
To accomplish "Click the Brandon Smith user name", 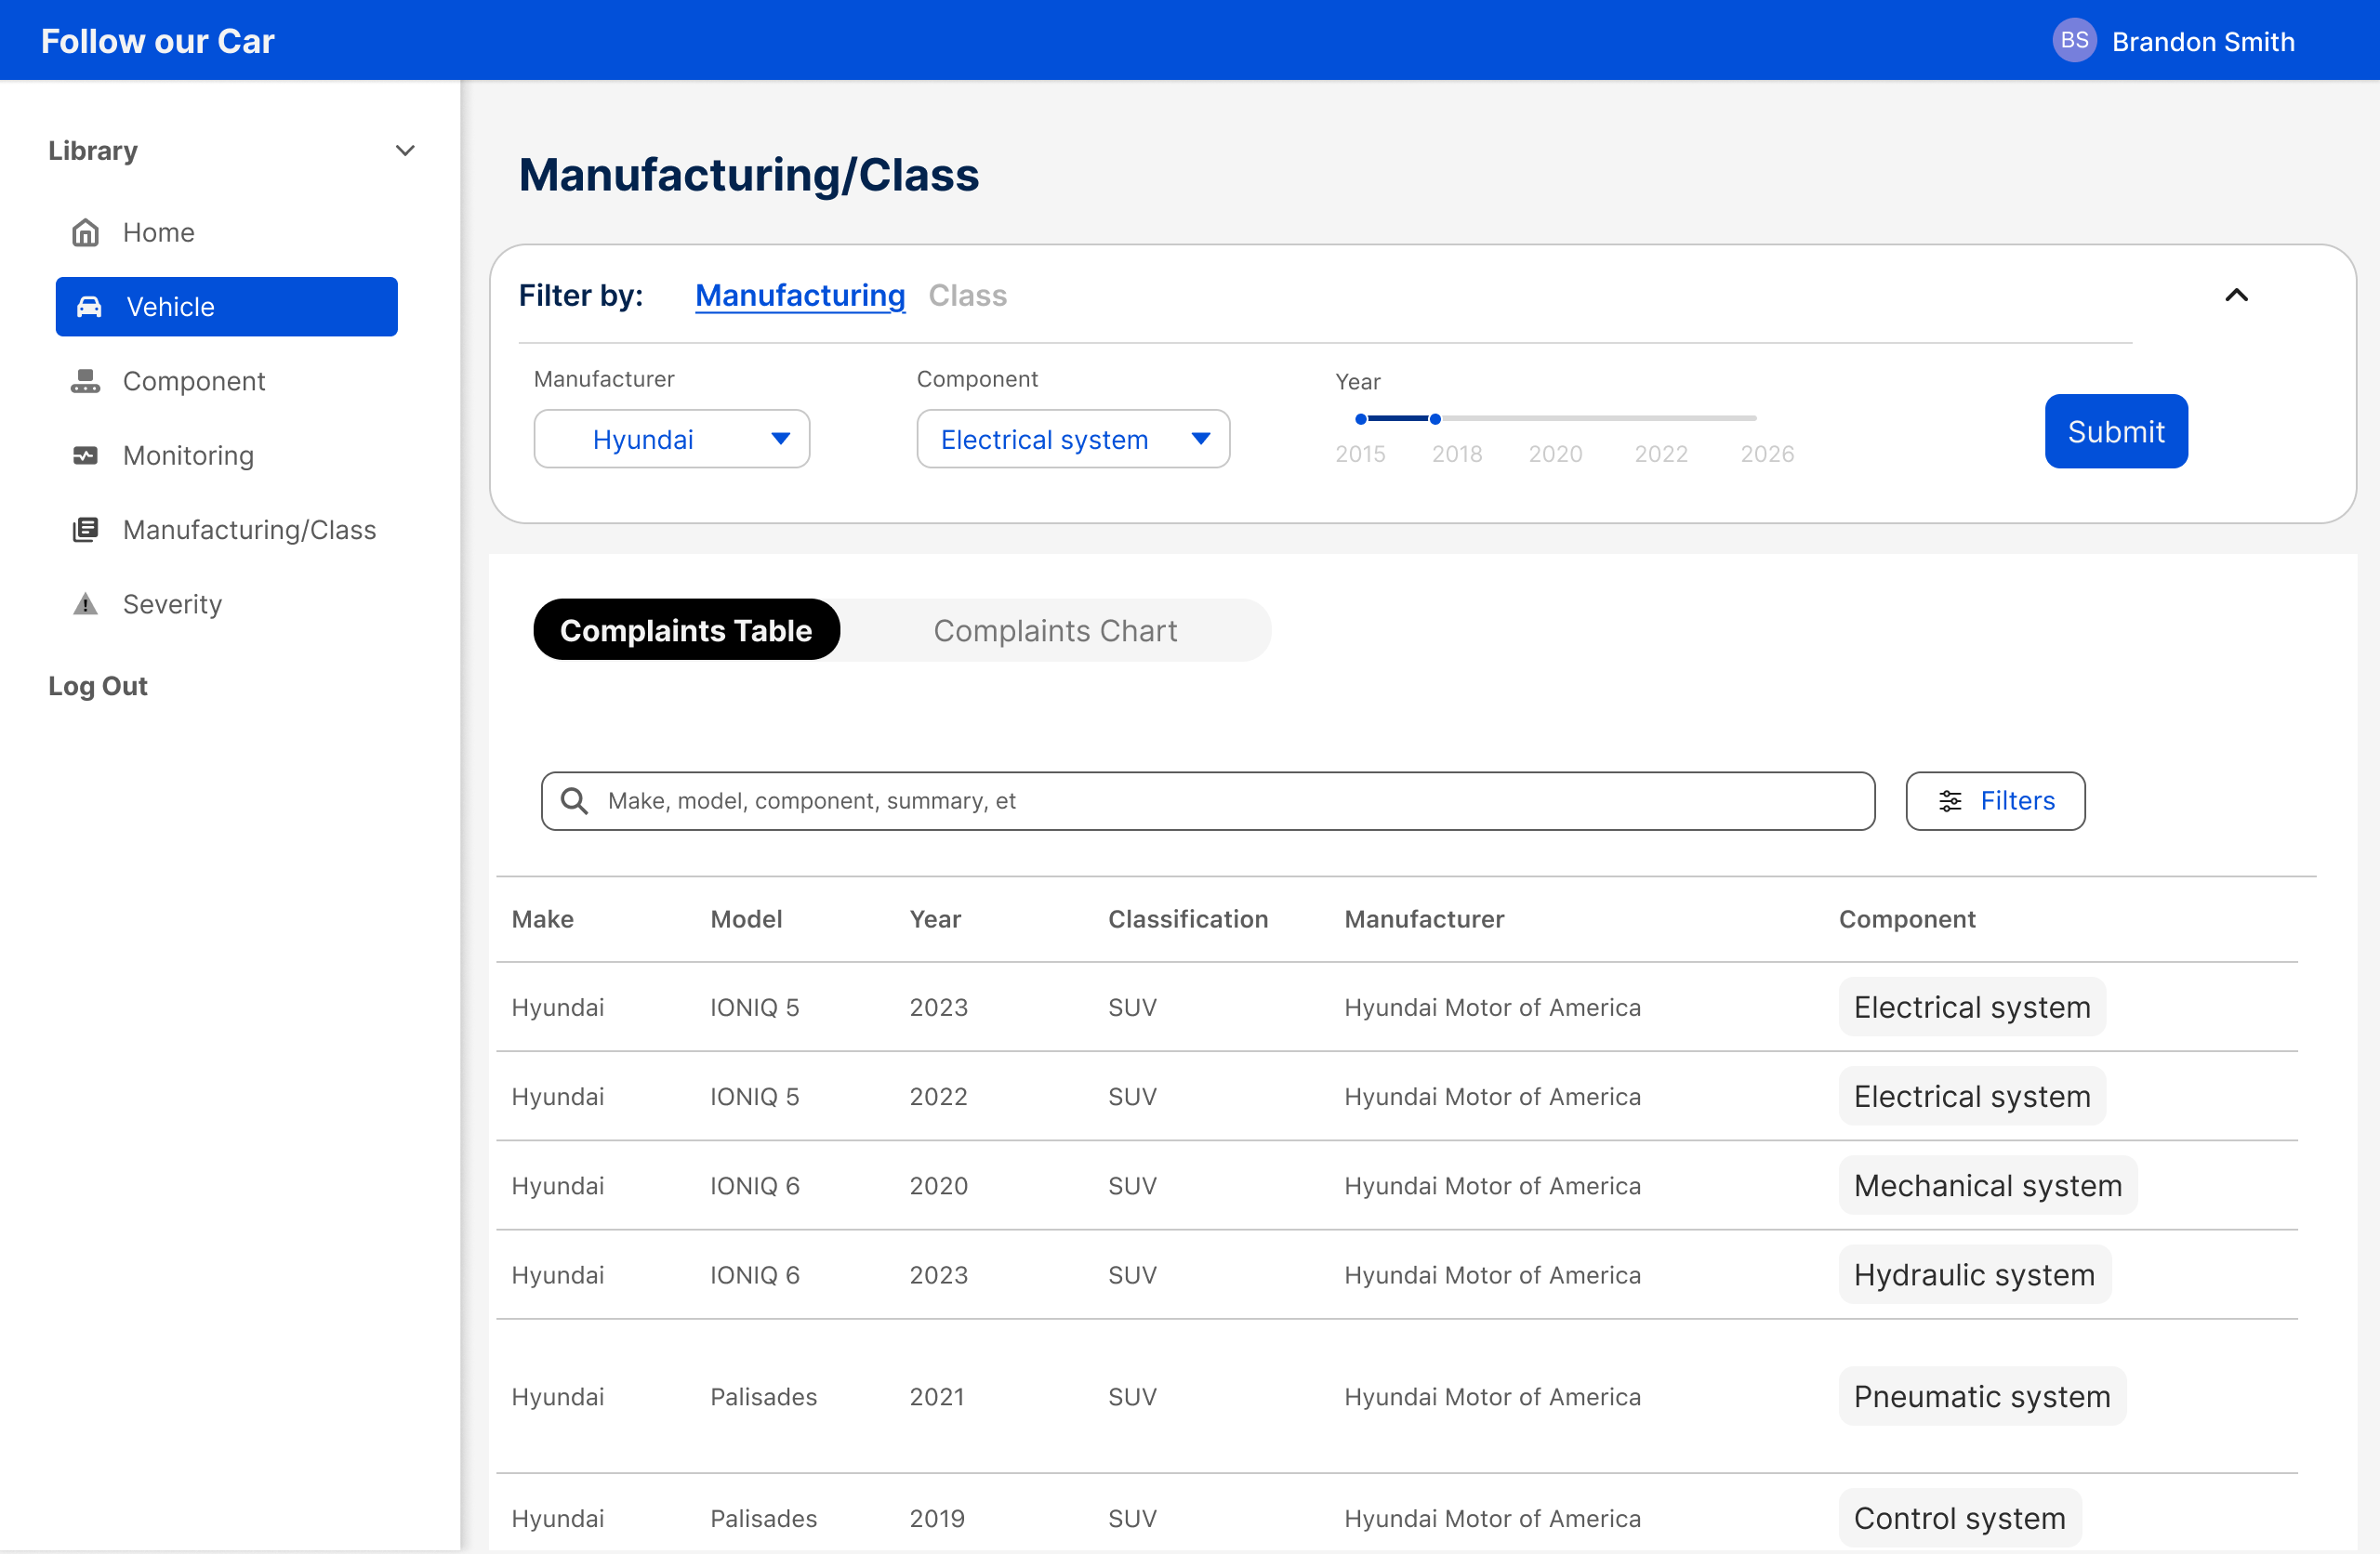I will 2203,41.
